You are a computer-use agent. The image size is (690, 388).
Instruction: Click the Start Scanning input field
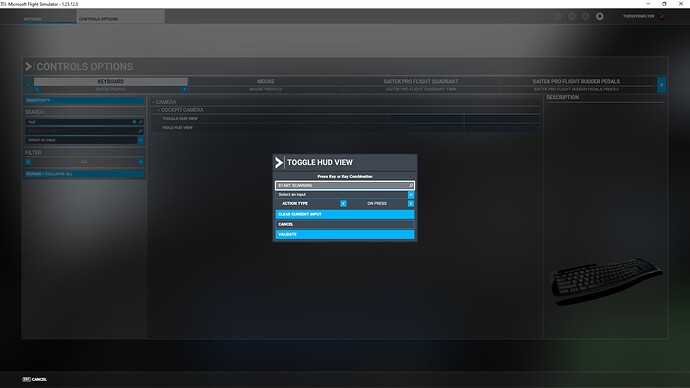345,186
